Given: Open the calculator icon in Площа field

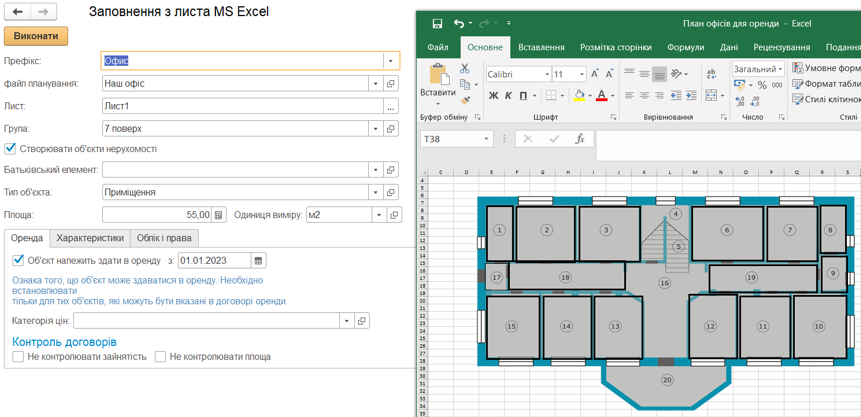Looking at the screenshot, I should coord(219,215).
